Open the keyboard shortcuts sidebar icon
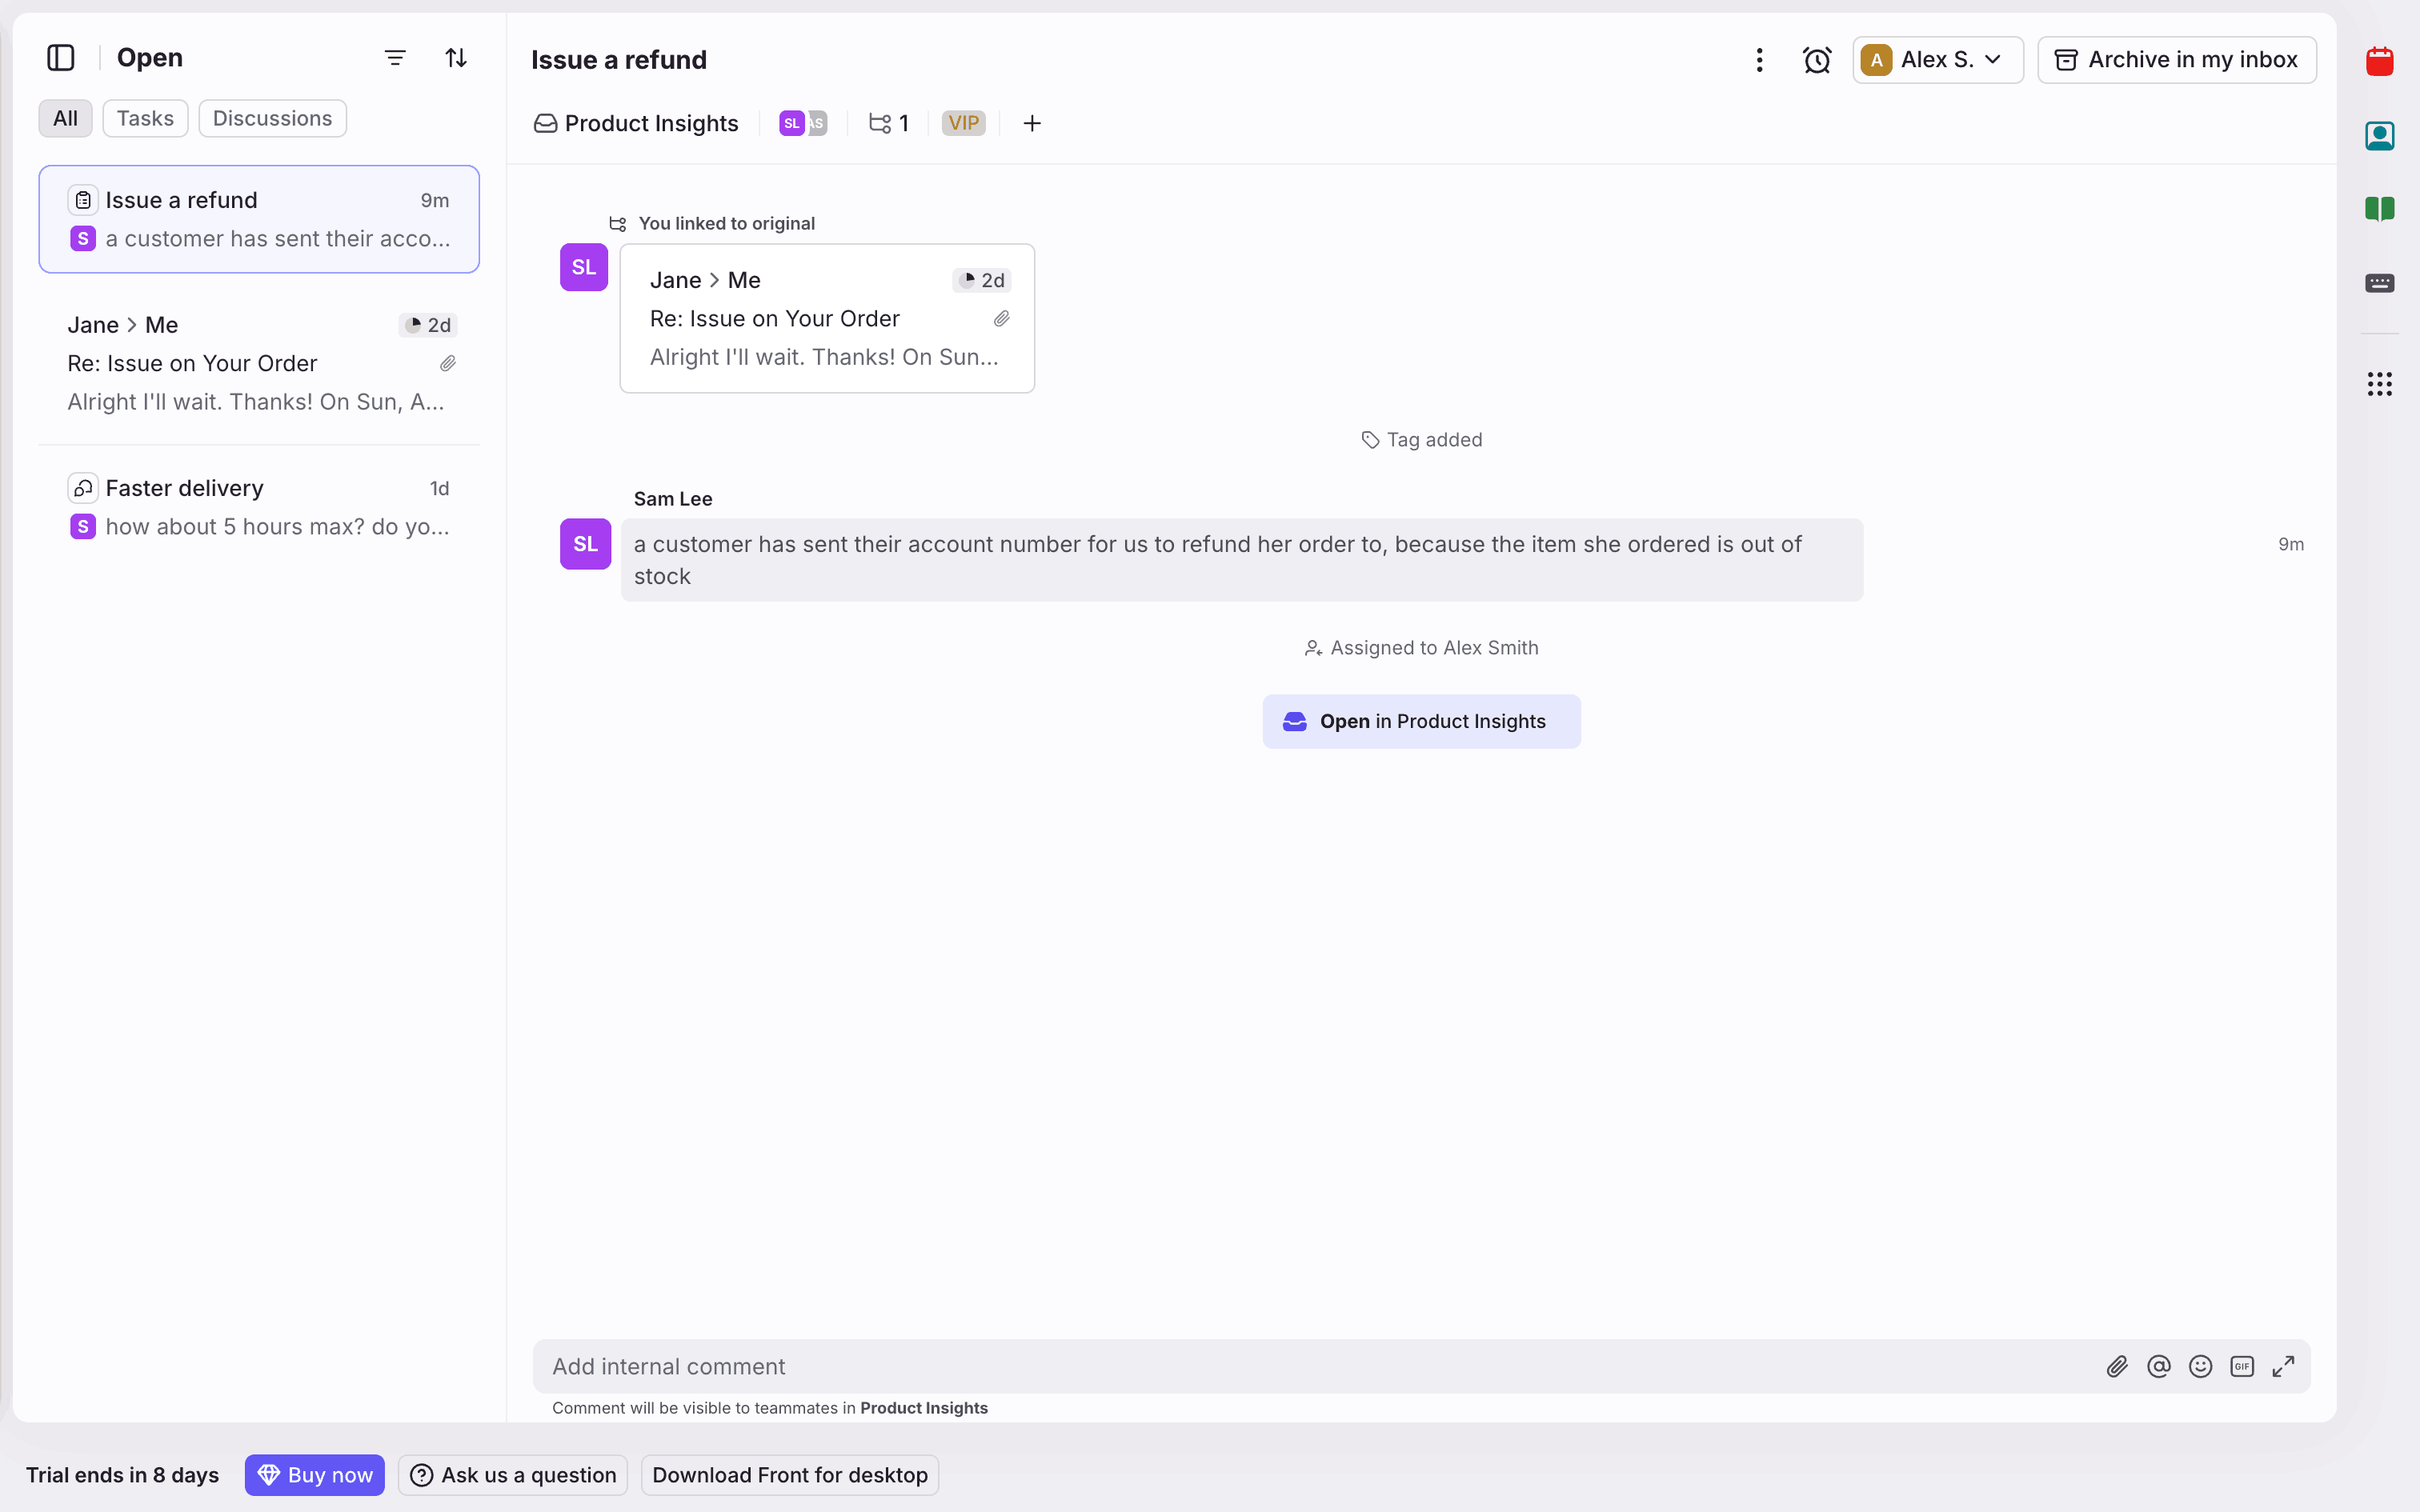This screenshot has height=1512, width=2420. click(2379, 283)
